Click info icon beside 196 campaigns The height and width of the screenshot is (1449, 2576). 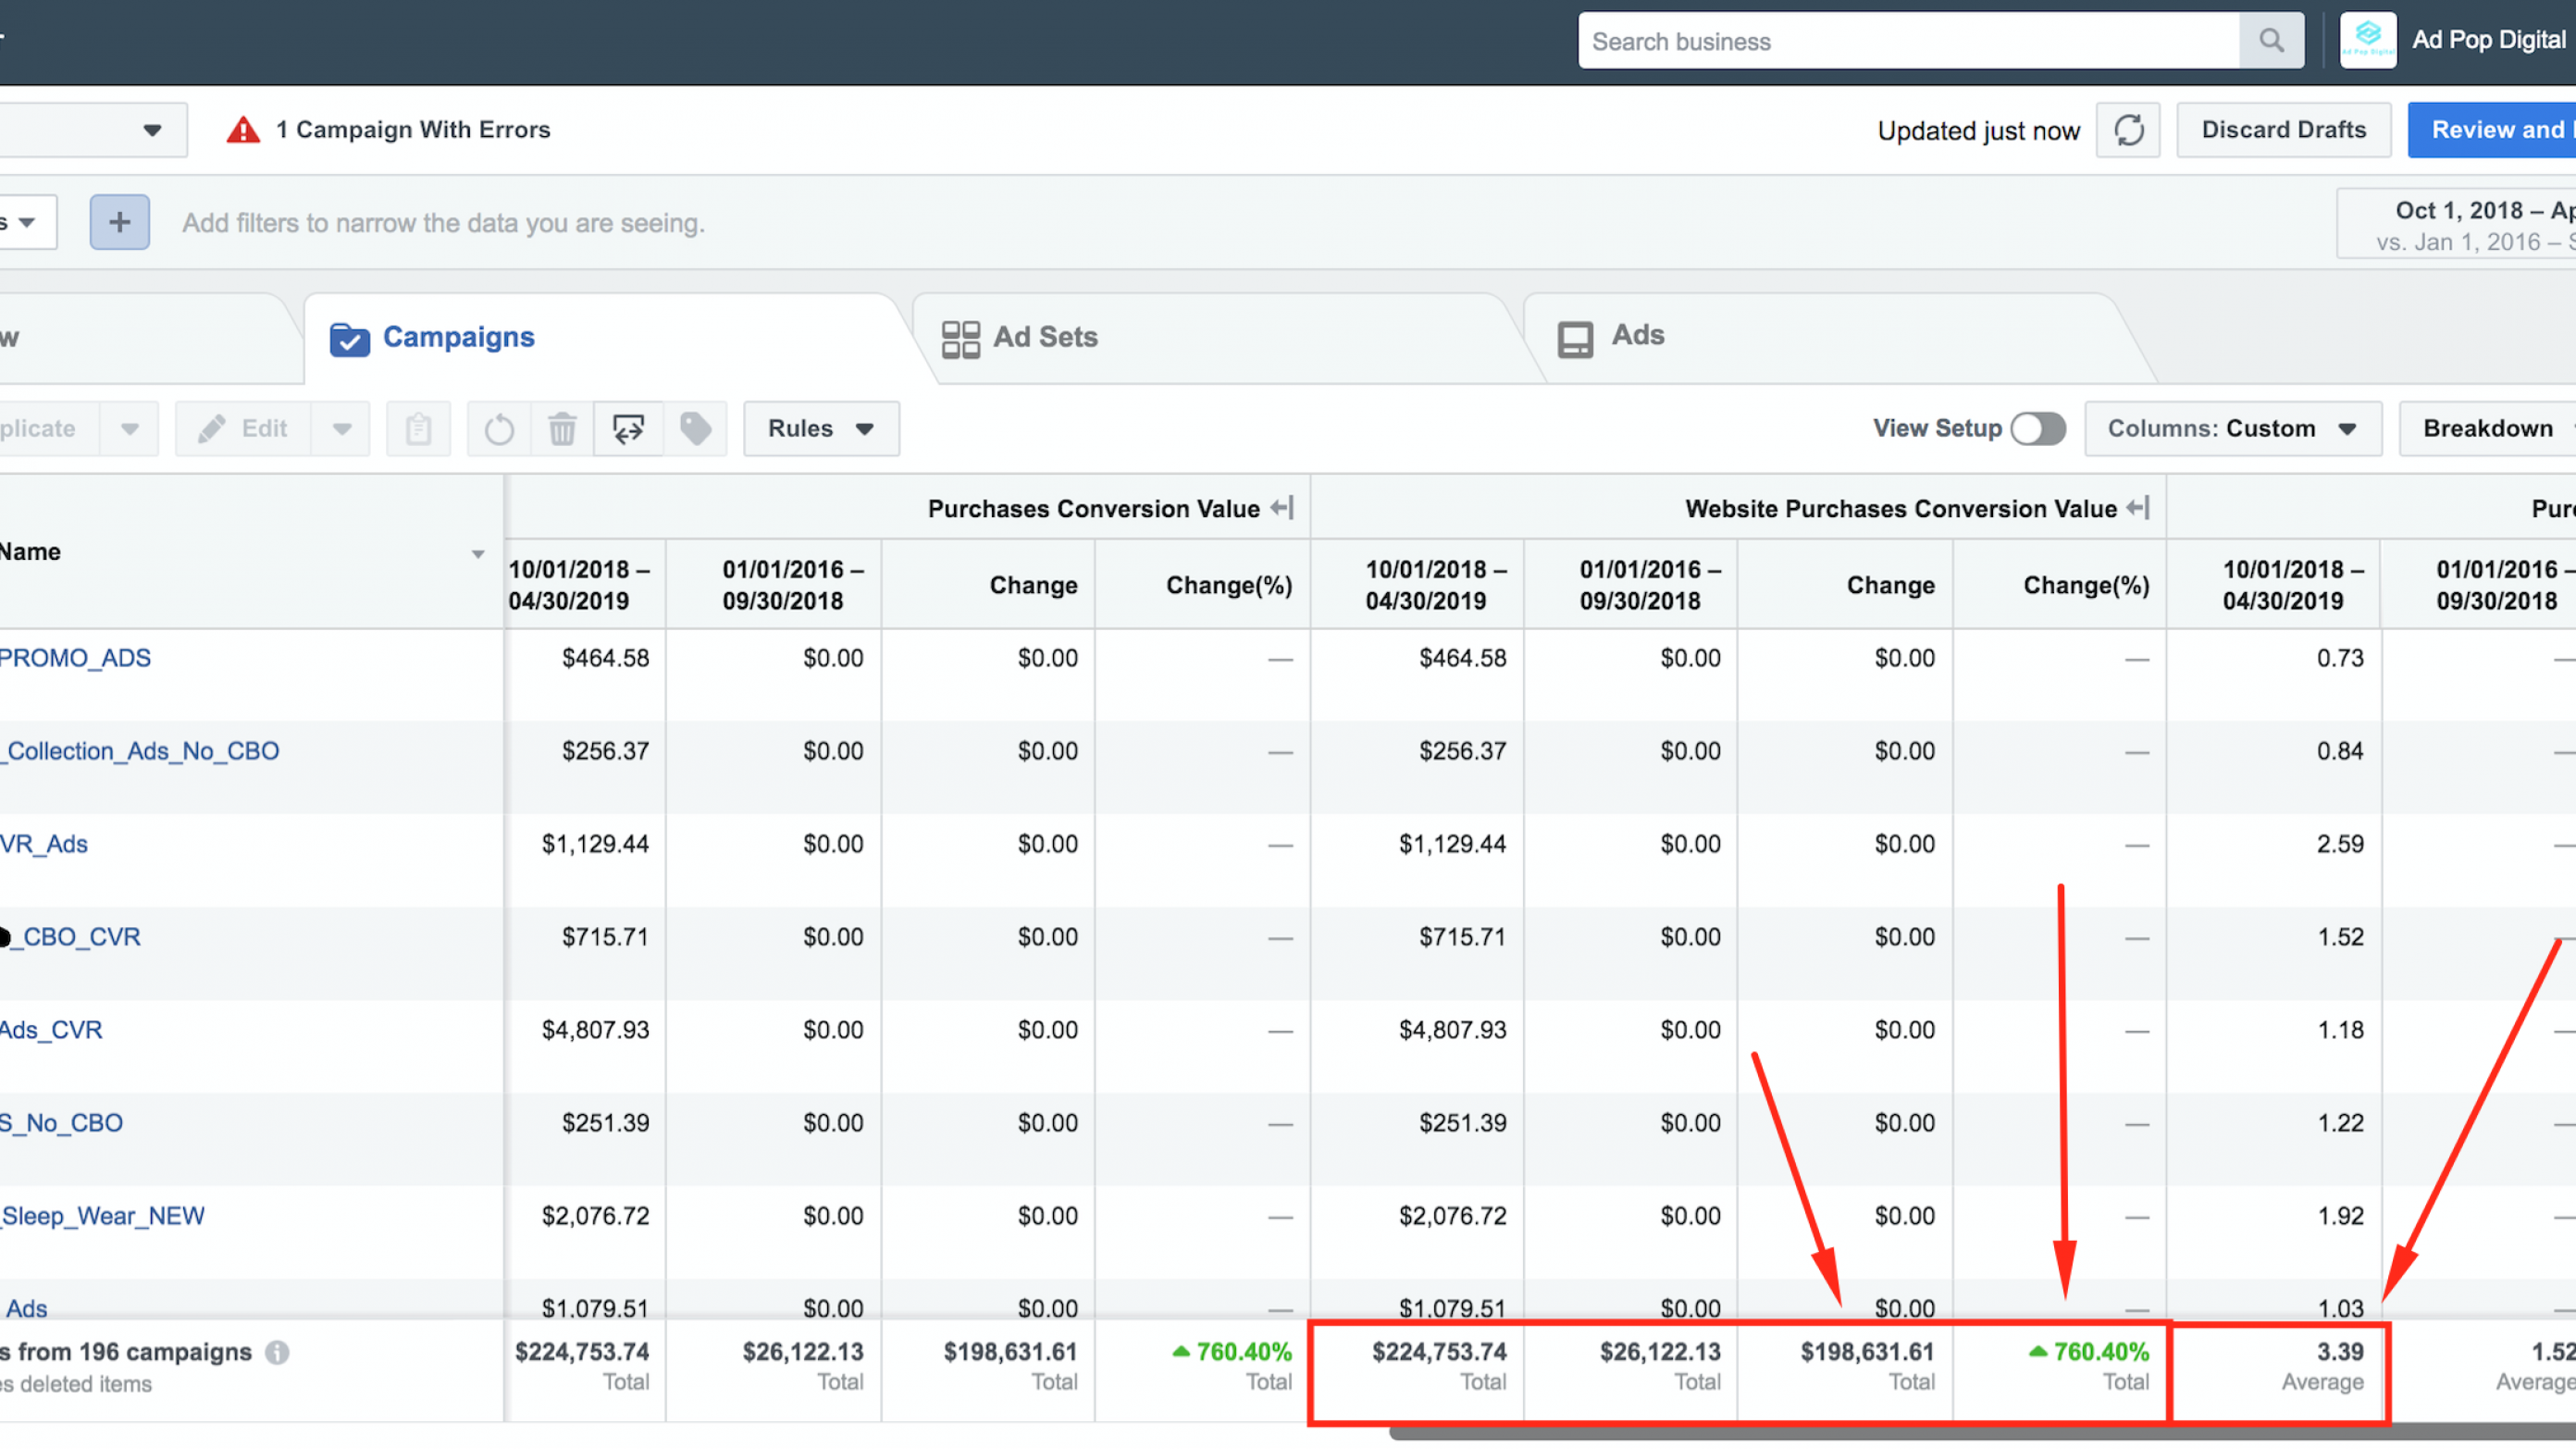tap(277, 1352)
